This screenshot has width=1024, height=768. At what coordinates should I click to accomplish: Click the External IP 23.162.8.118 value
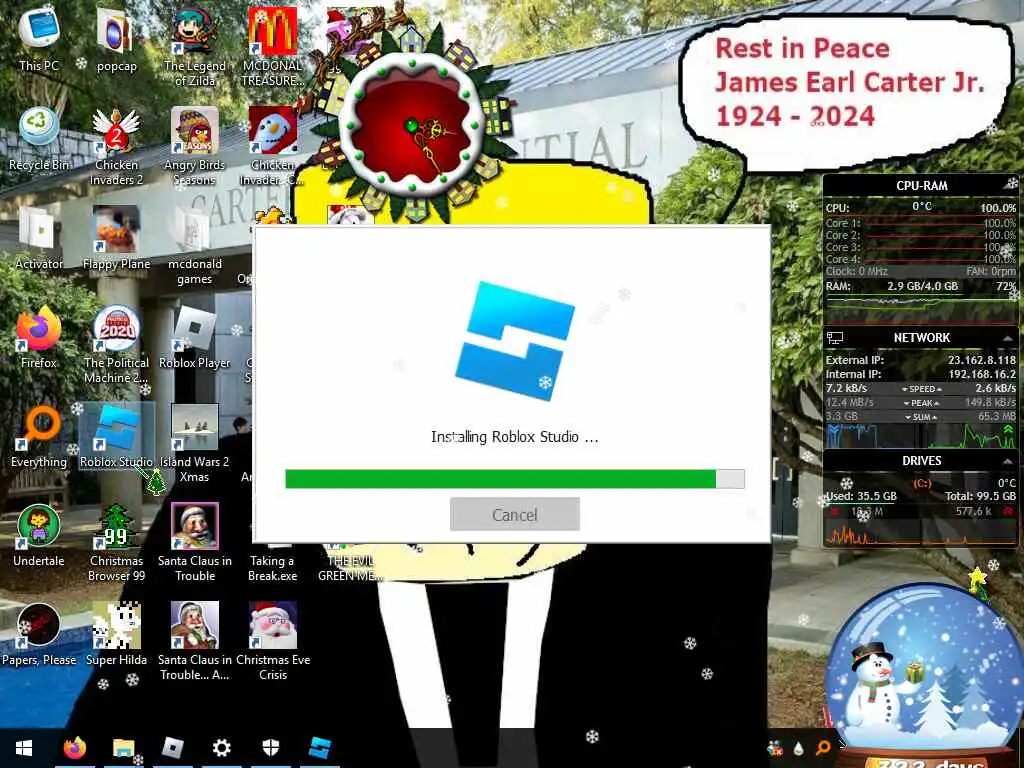pyautogui.click(x=982, y=360)
